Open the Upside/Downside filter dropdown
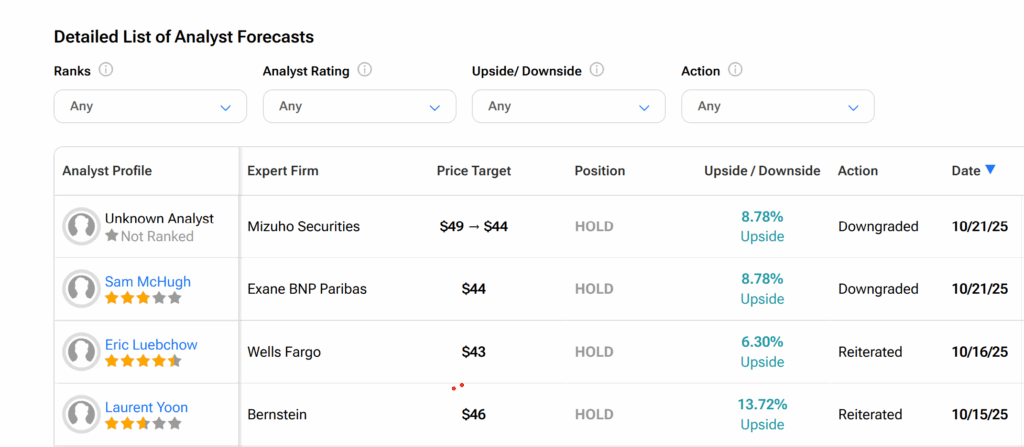1024x447 pixels. 568,106
